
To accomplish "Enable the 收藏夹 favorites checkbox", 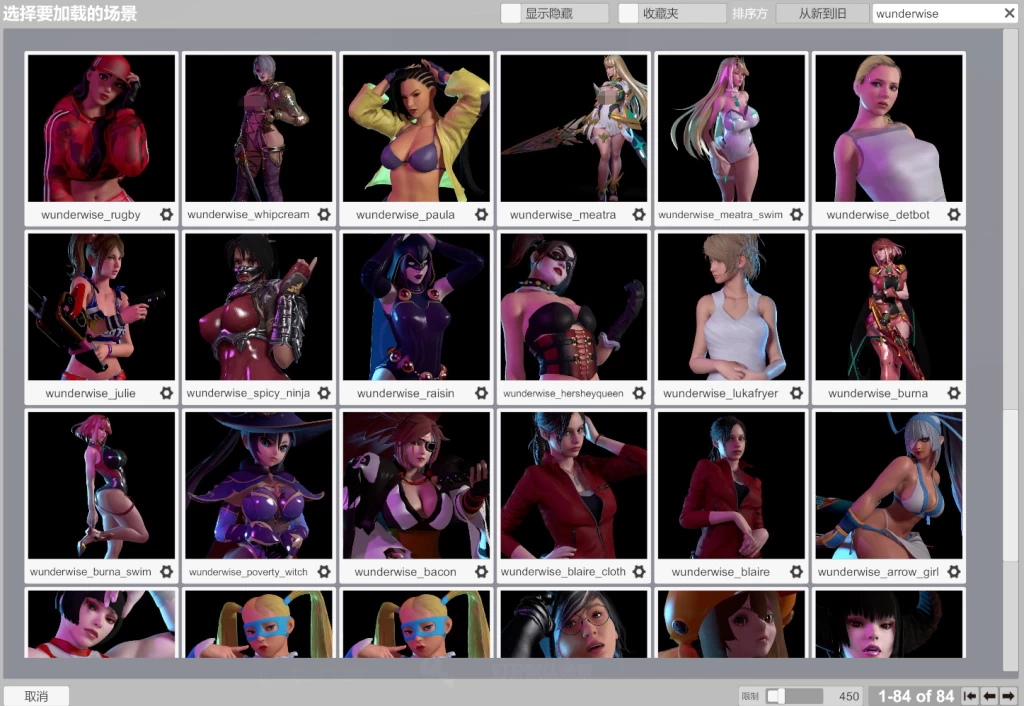I will point(628,14).
